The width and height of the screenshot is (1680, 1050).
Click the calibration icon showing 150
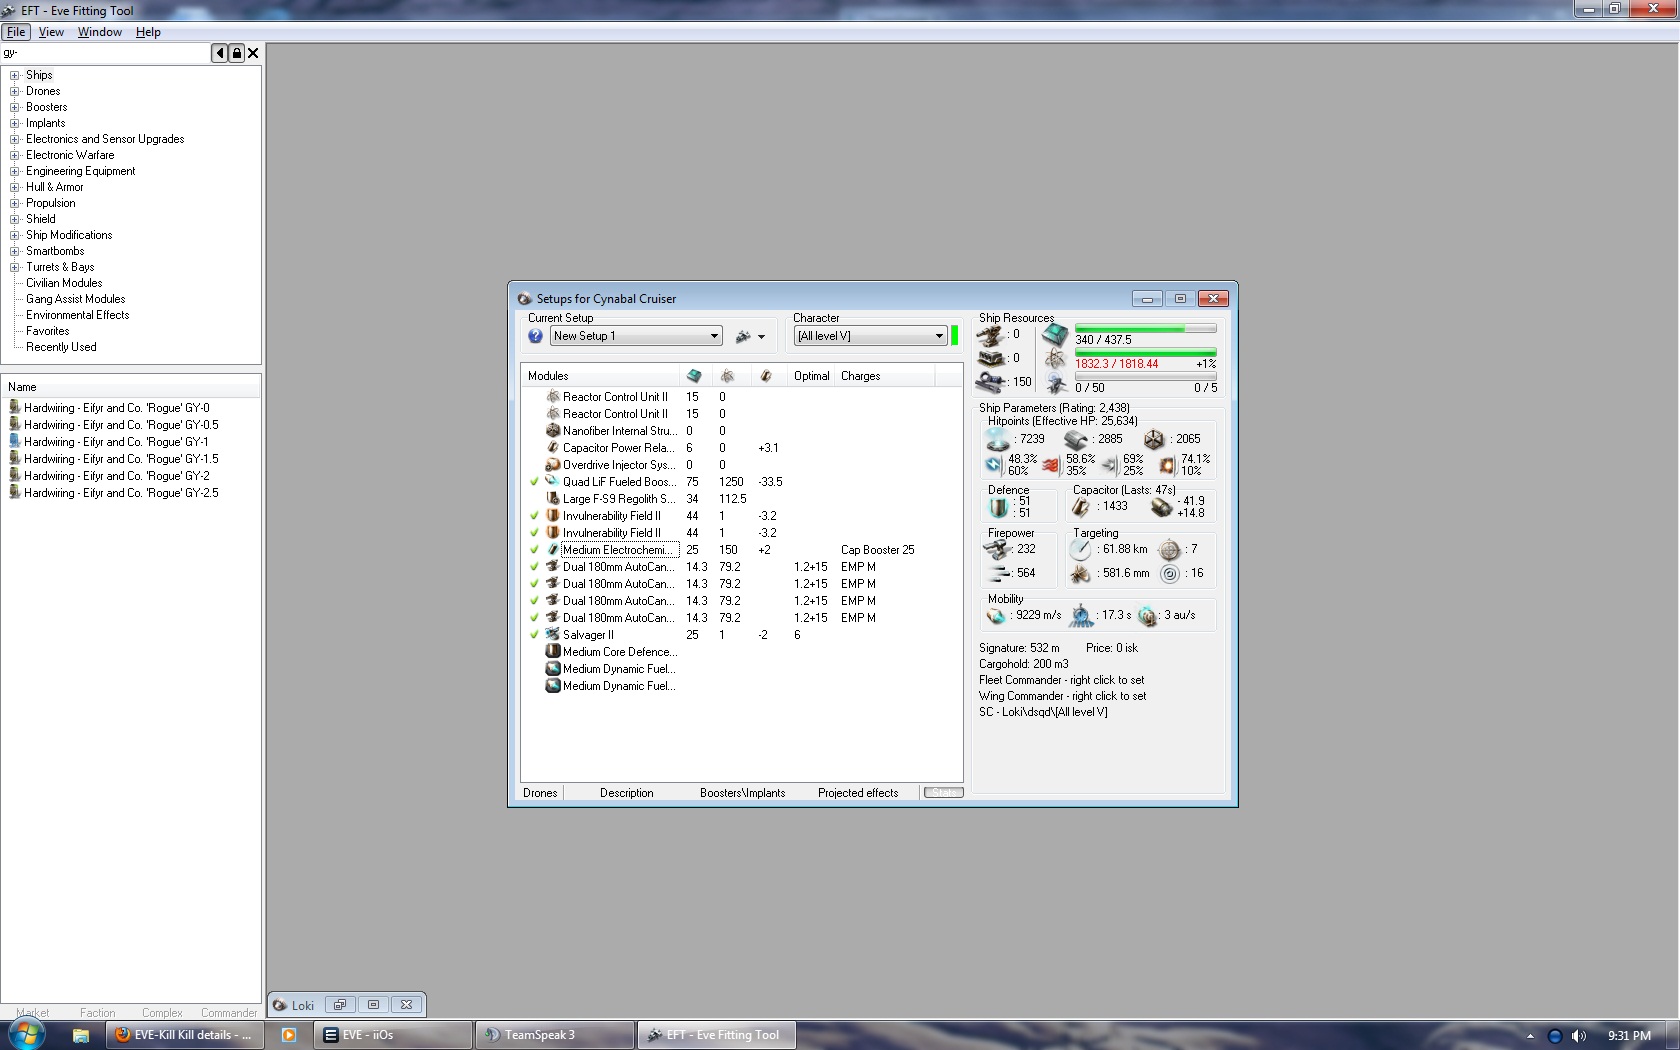[x=991, y=382]
